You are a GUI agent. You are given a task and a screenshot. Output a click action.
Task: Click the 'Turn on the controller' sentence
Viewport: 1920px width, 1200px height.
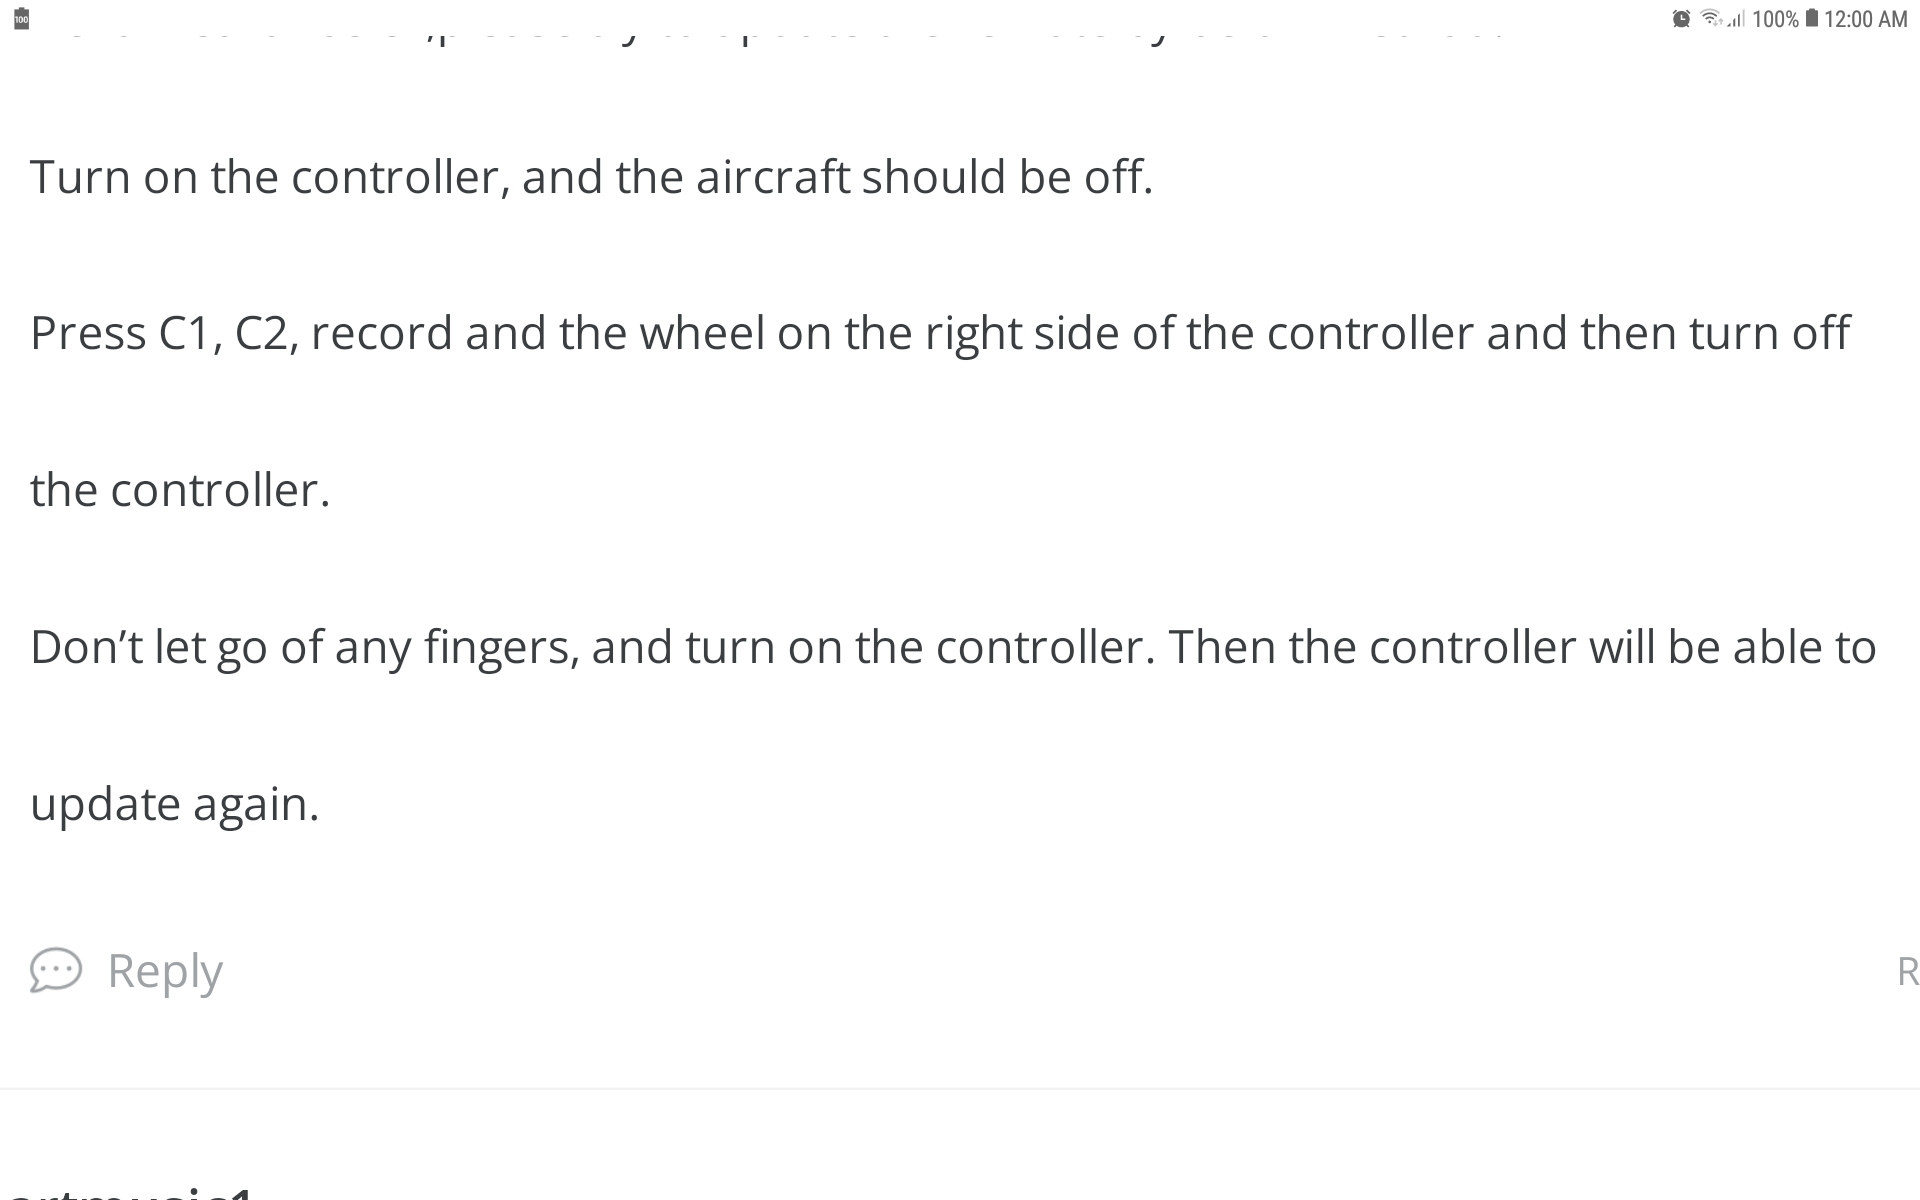pyautogui.click(x=591, y=177)
